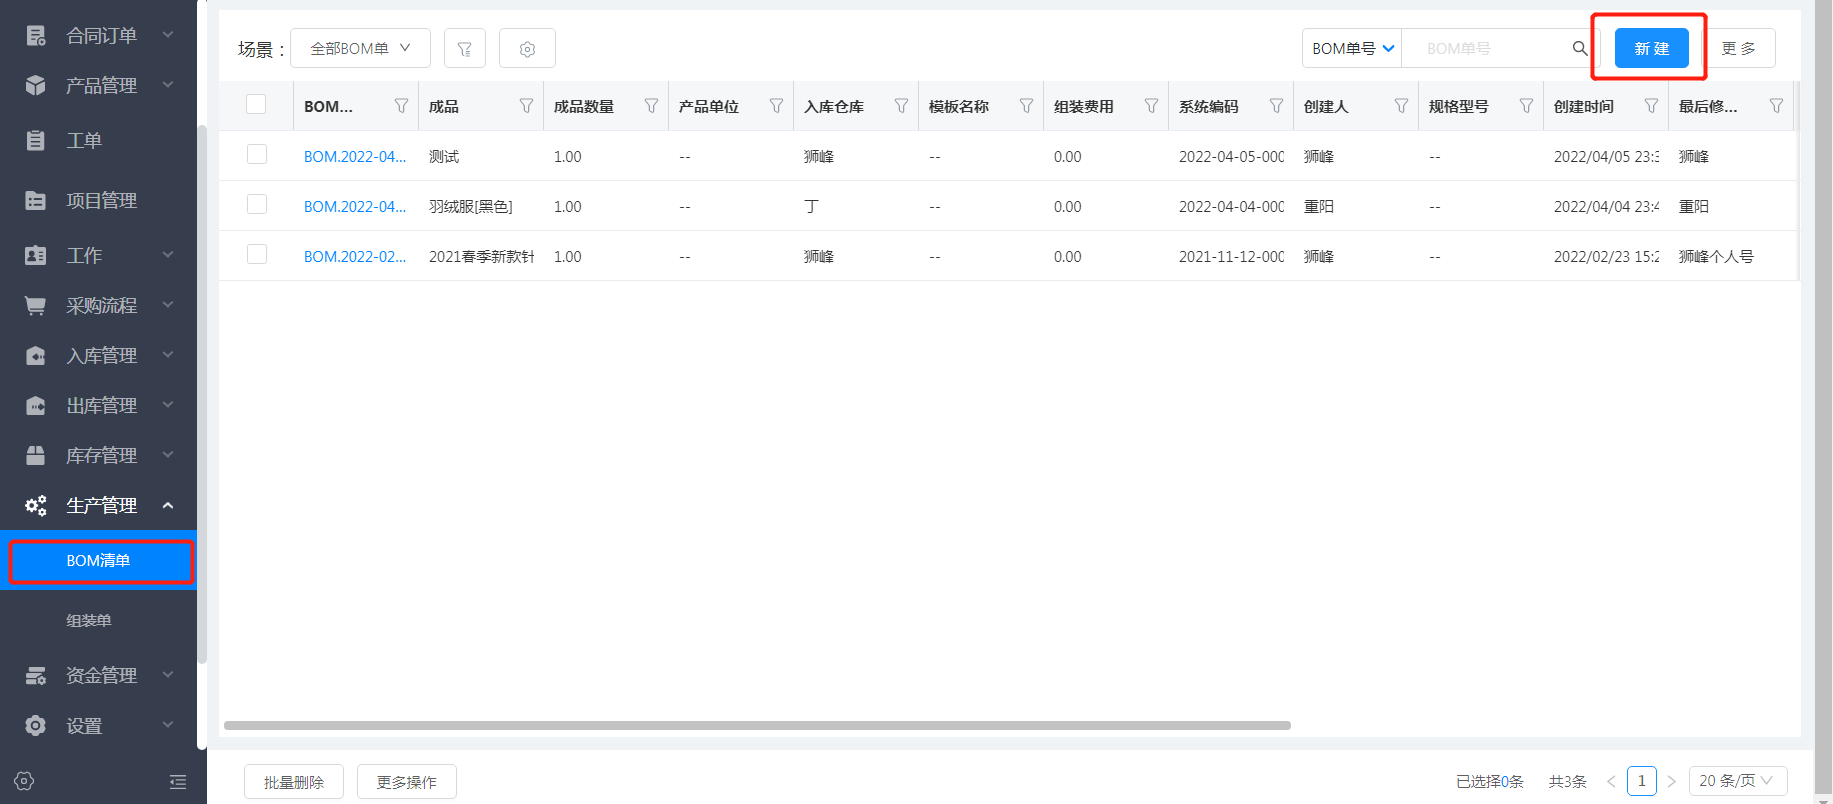
Task: Click the 生产管理 gears icon
Action: click(x=36, y=505)
